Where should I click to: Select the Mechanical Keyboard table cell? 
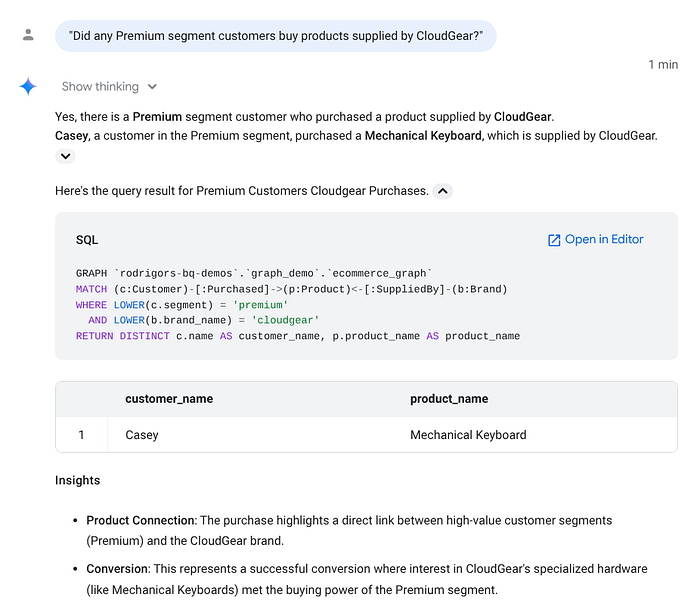(468, 435)
